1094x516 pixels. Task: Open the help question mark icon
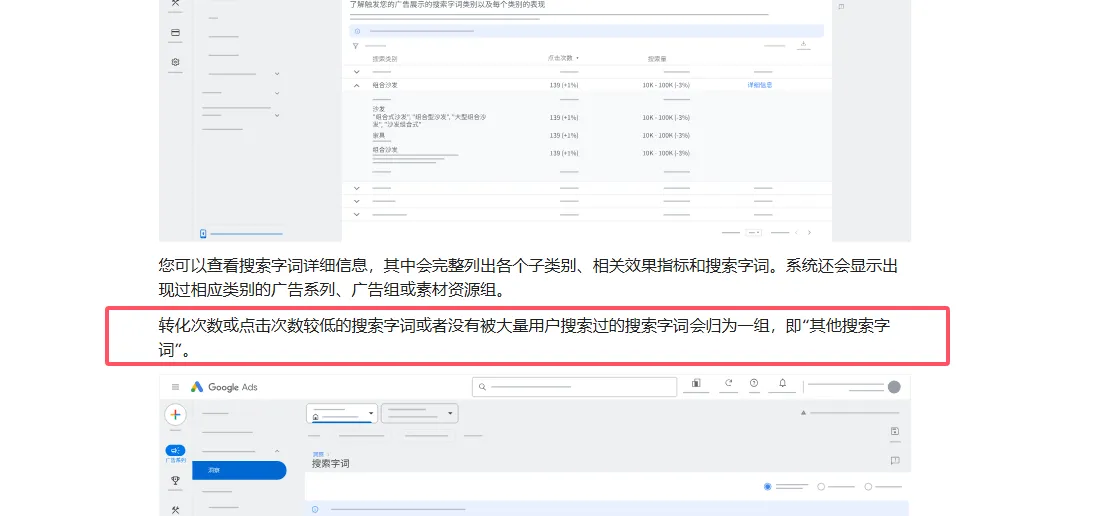click(x=754, y=383)
